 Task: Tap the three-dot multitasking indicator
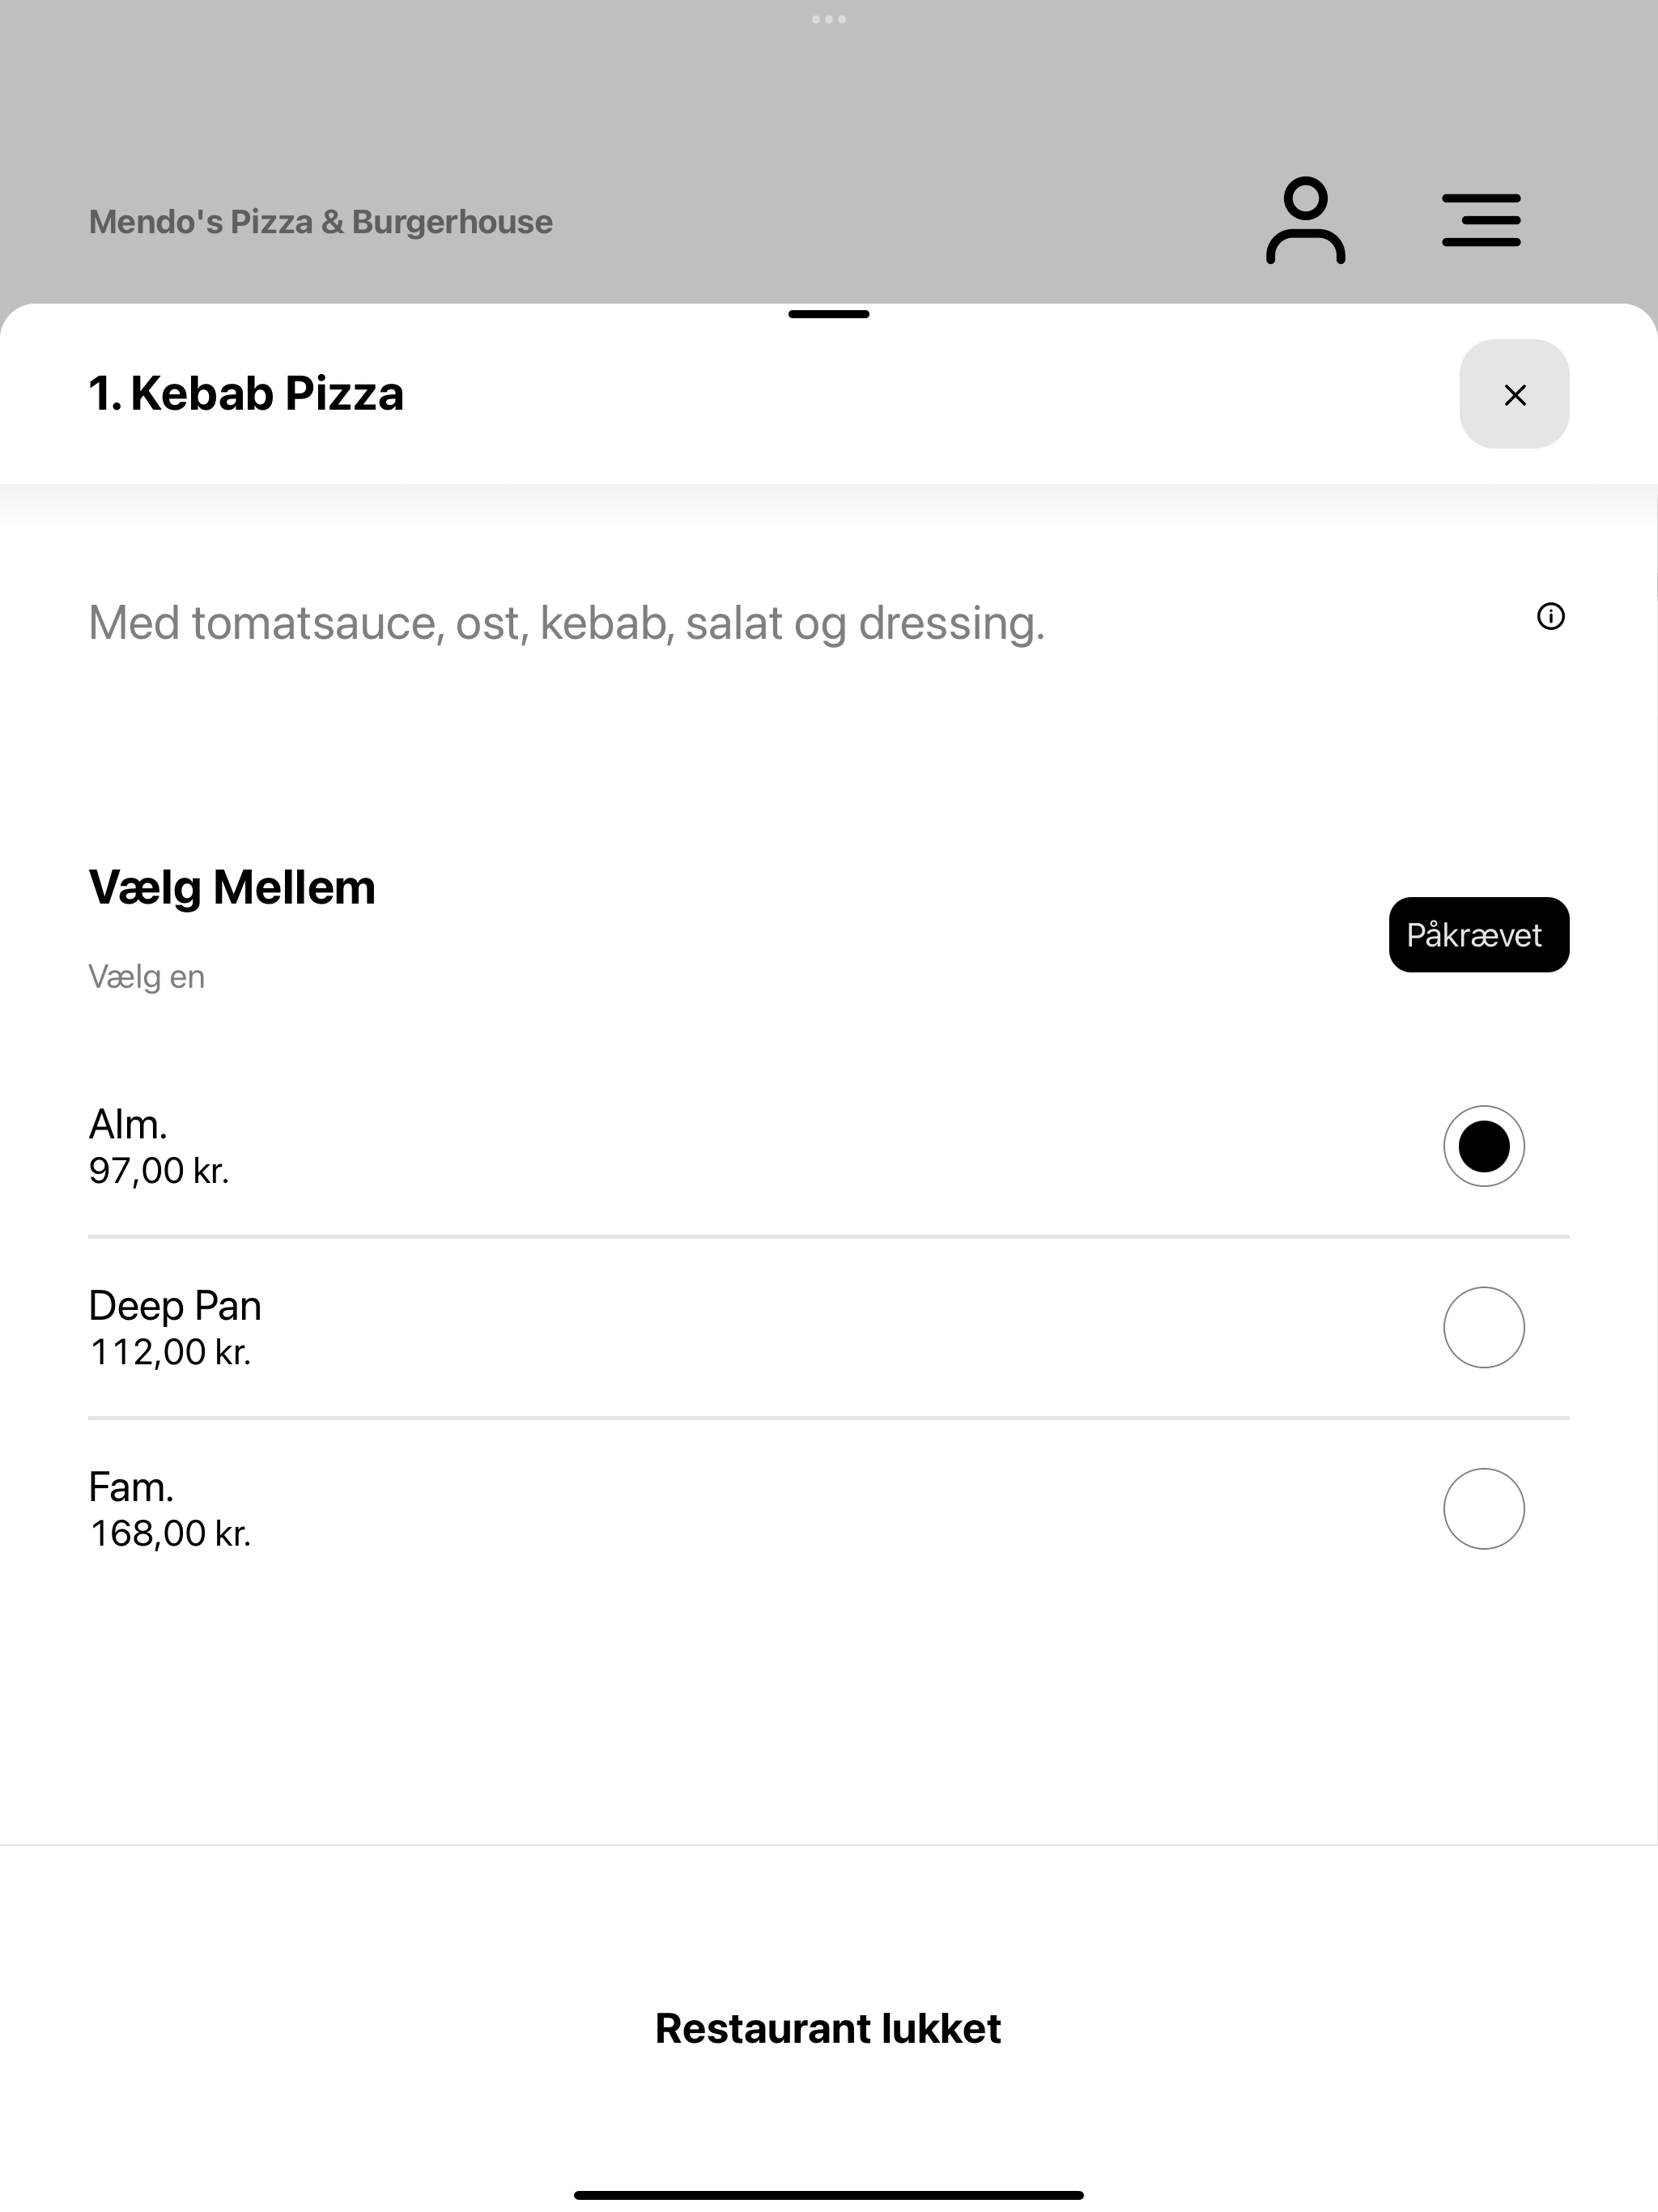click(829, 19)
